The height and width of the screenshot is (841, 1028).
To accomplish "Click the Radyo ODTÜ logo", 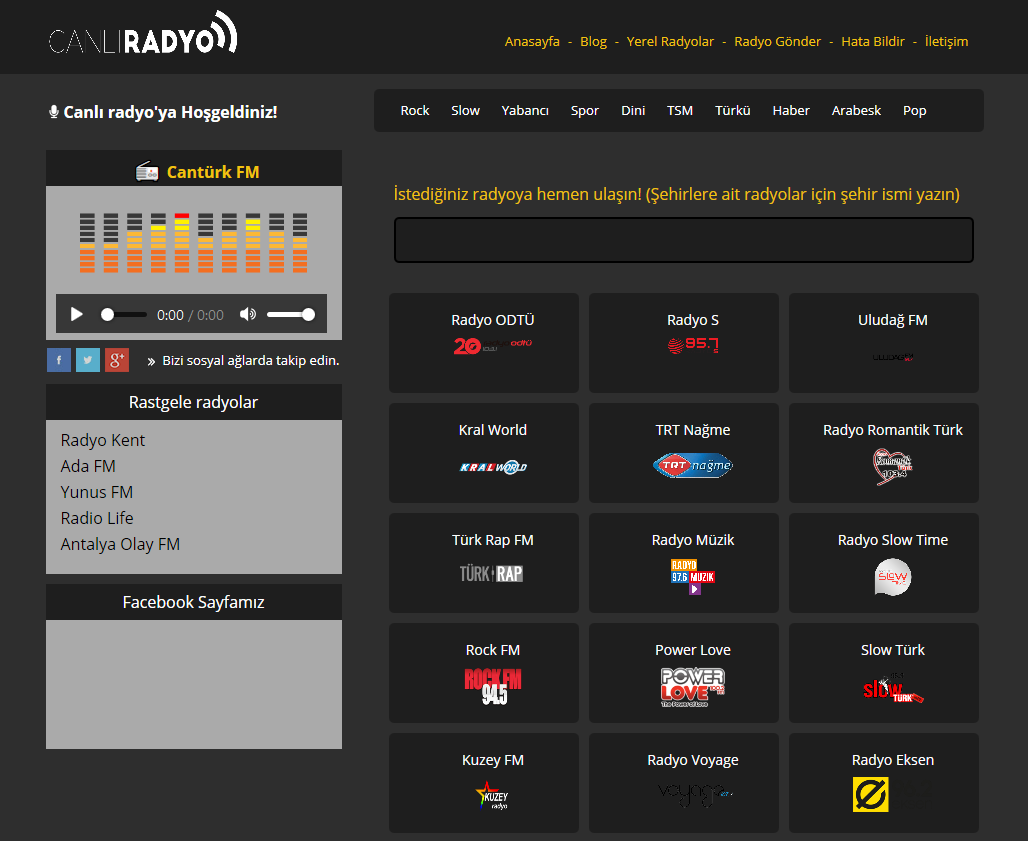I will [x=492, y=345].
